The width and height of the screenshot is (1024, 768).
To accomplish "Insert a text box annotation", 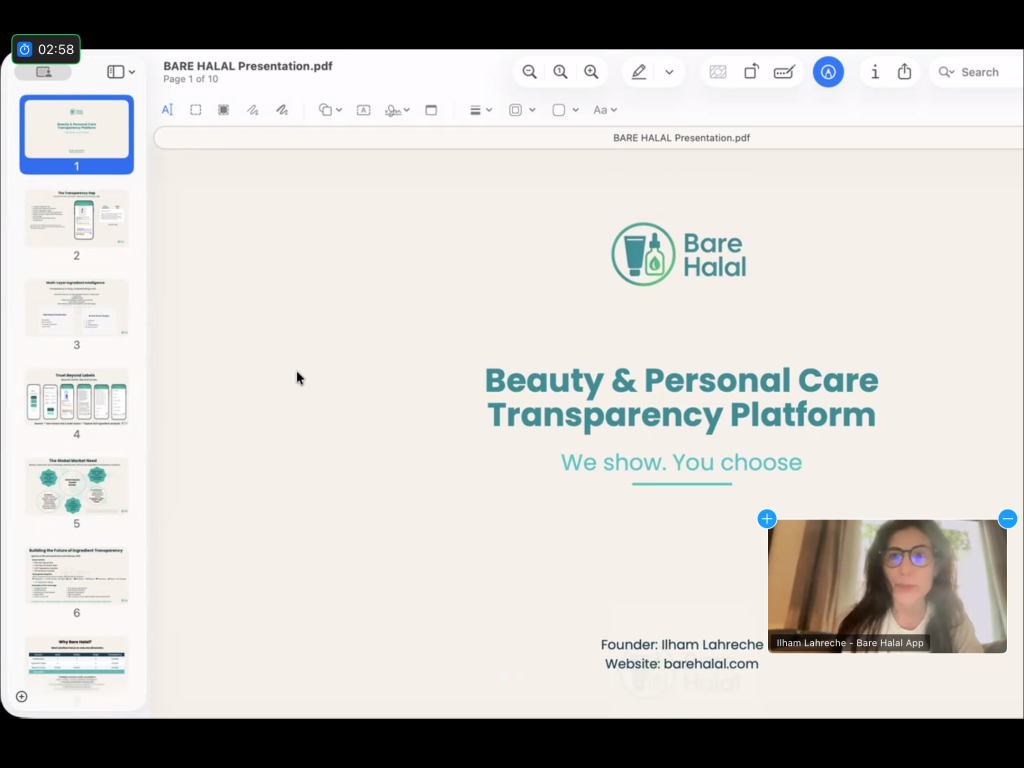I will click(x=364, y=110).
